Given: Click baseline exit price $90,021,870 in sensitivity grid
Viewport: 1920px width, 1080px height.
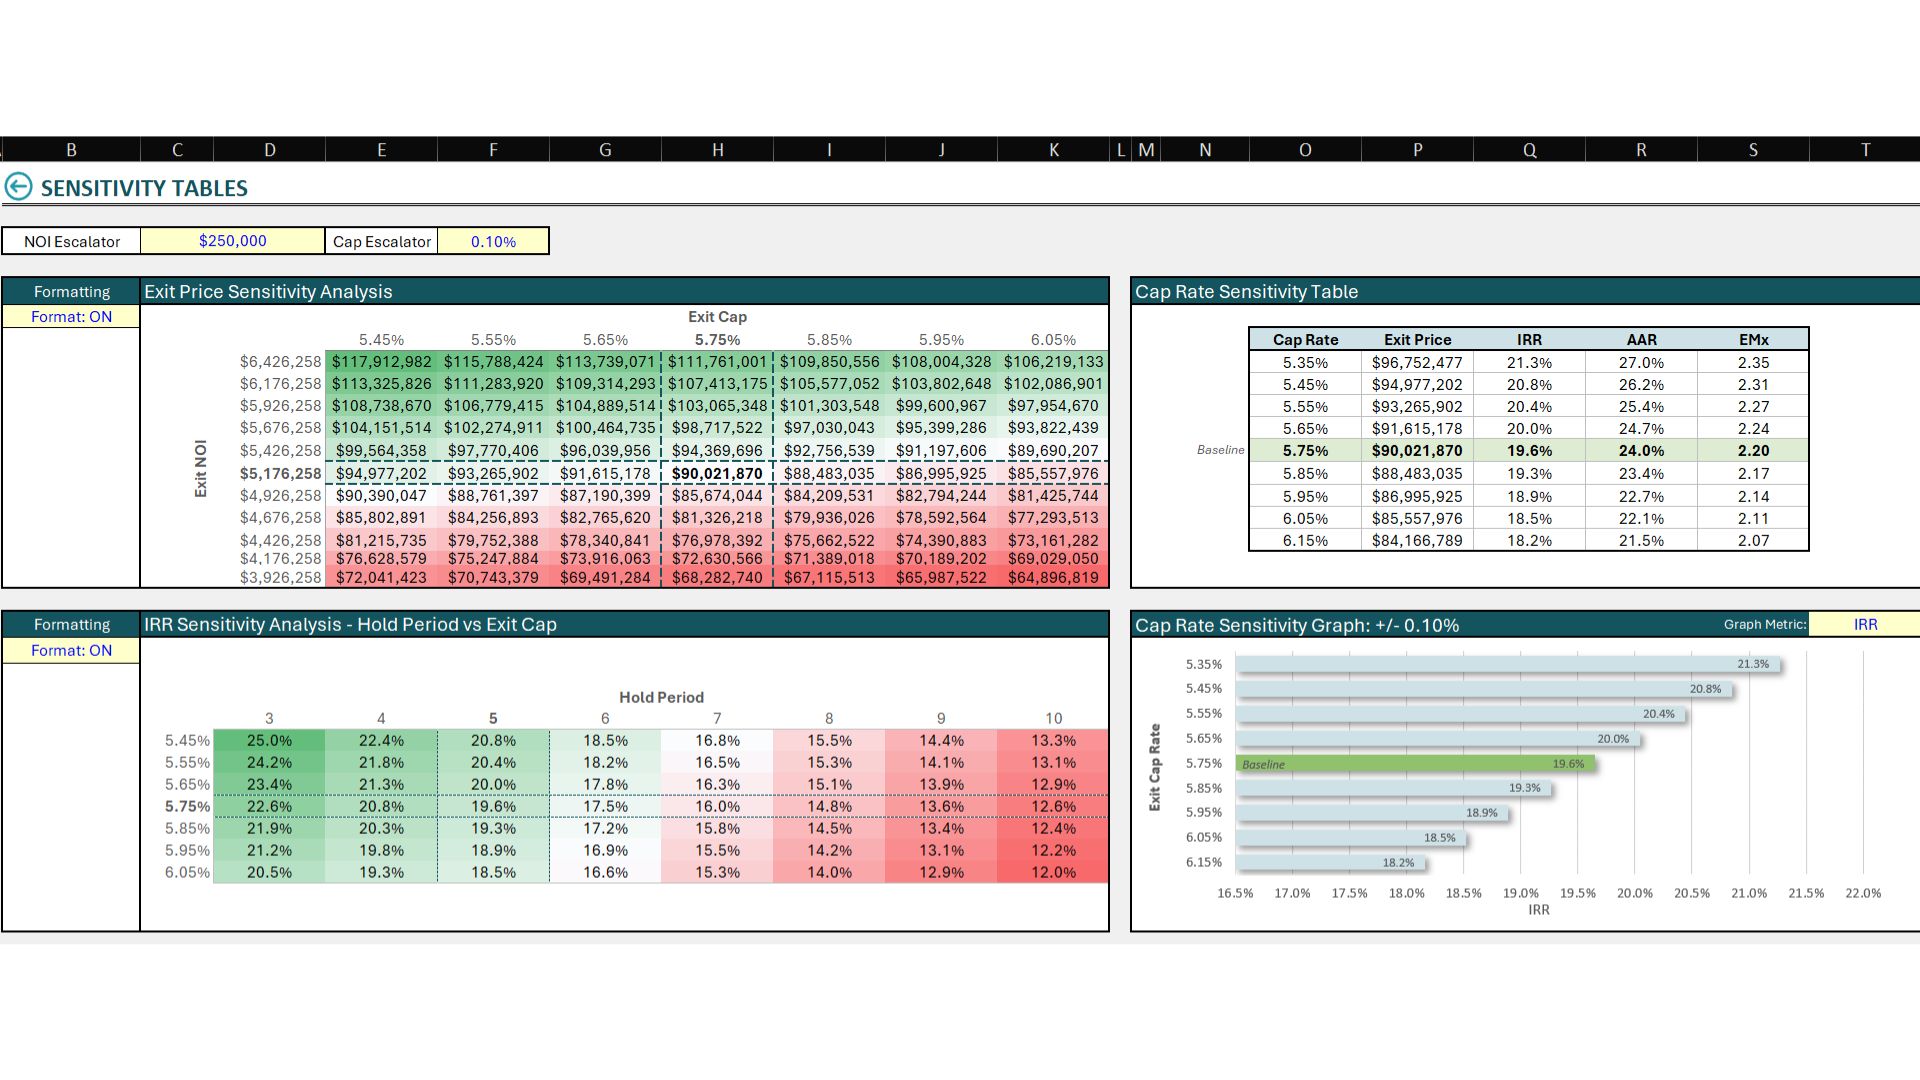Looking at the screenshot, I should click(x=717, y=474).
